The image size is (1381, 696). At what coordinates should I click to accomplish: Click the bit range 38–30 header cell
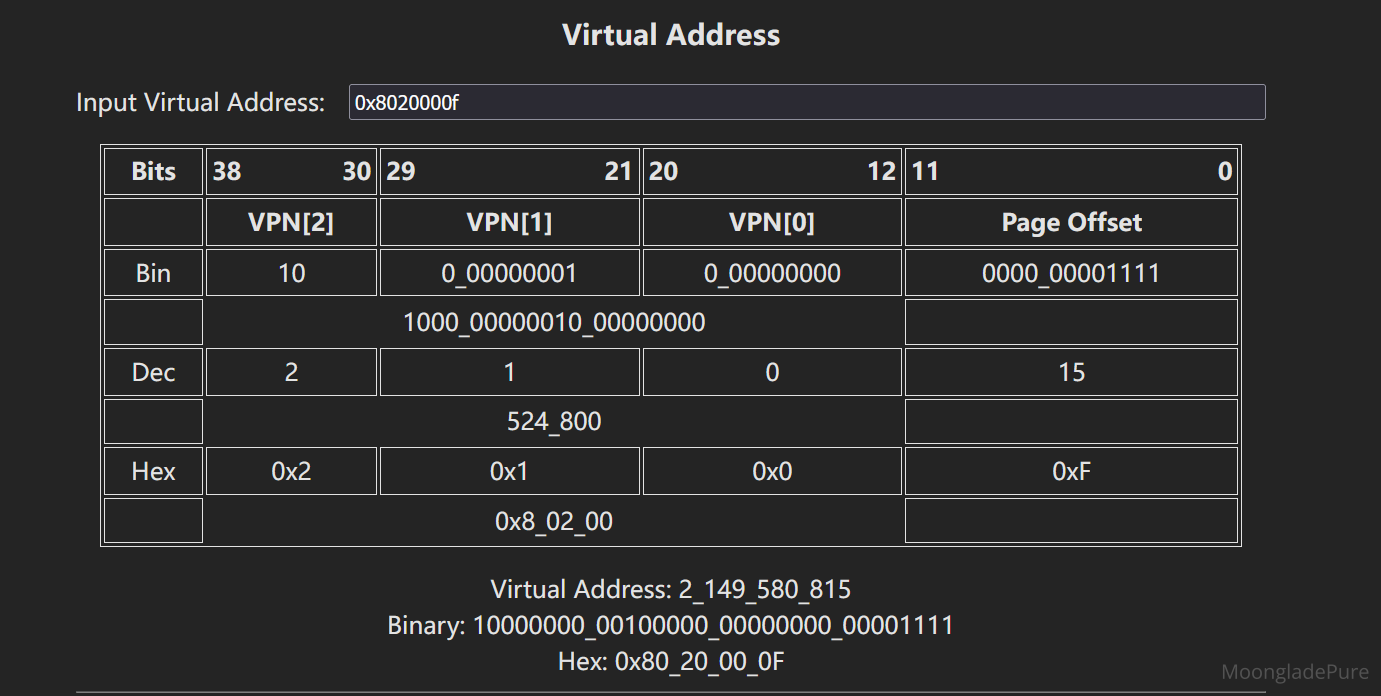pyautogui.click(x=291, y=171)
